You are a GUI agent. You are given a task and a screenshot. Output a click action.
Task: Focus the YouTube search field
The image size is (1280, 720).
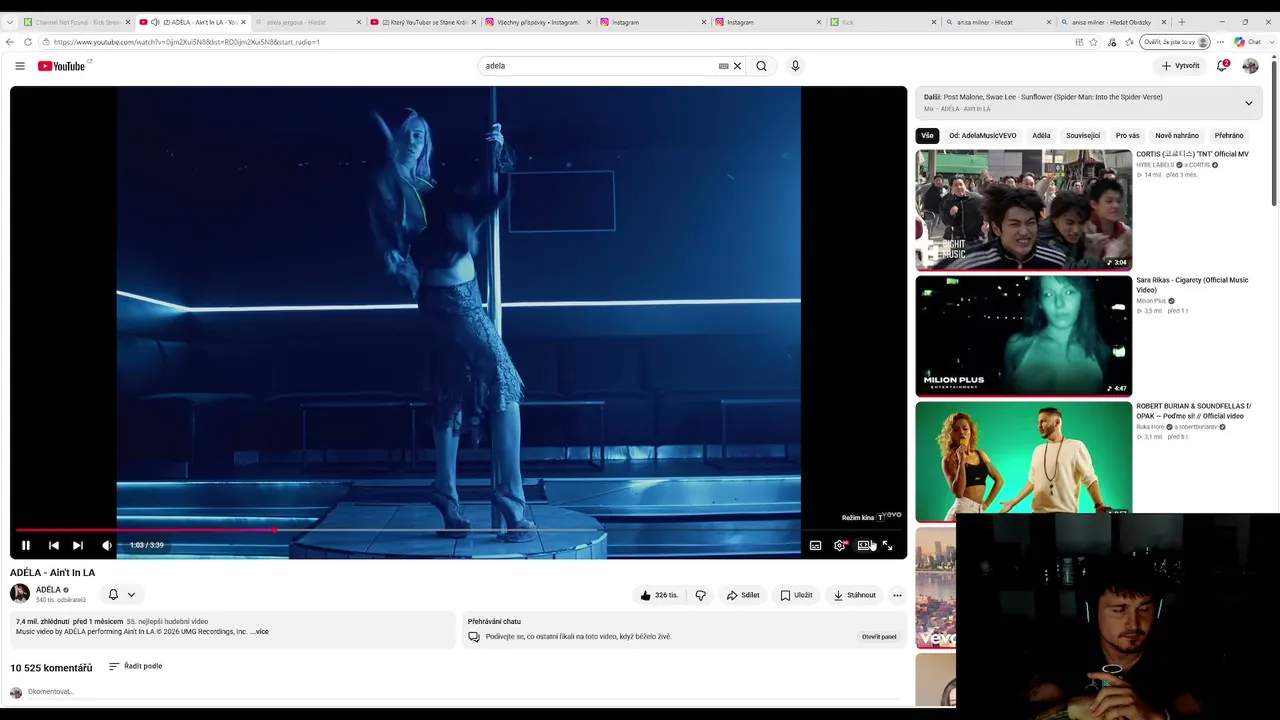click(x=598, y=66)
